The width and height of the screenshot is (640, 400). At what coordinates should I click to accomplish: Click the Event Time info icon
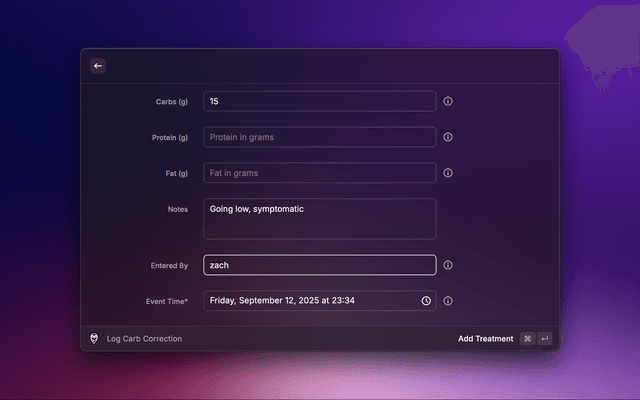(448, 301)
